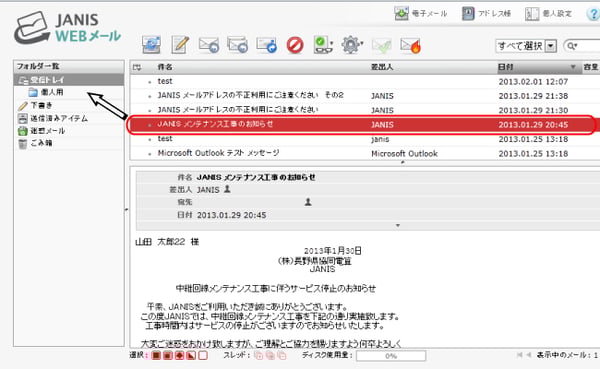Compose a new message with pencil icon

click(180, 45)
